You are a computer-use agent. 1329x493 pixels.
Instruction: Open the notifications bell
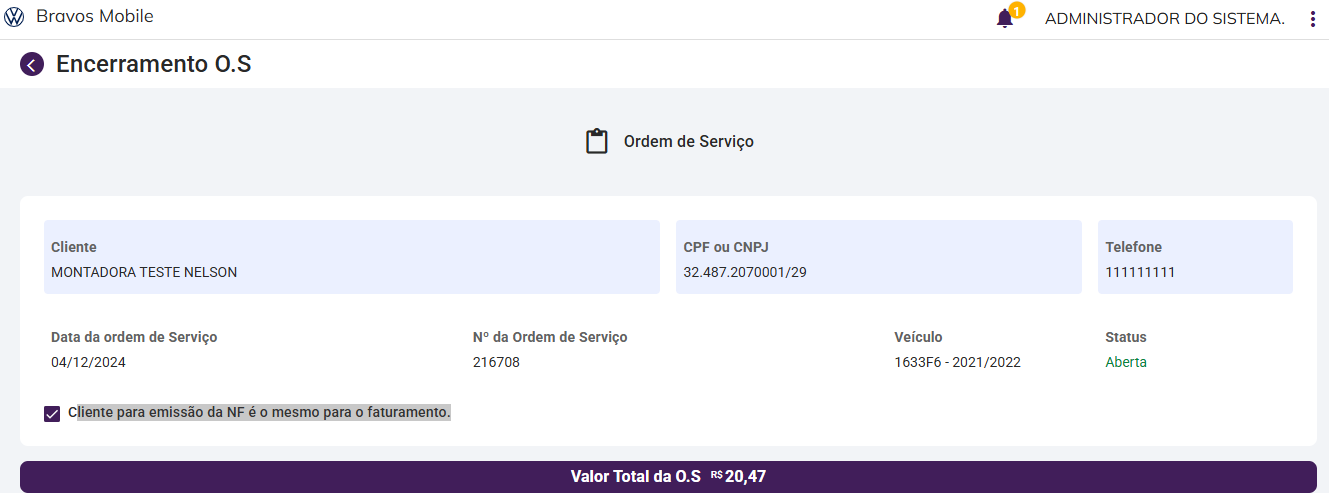pos(1004,19)
